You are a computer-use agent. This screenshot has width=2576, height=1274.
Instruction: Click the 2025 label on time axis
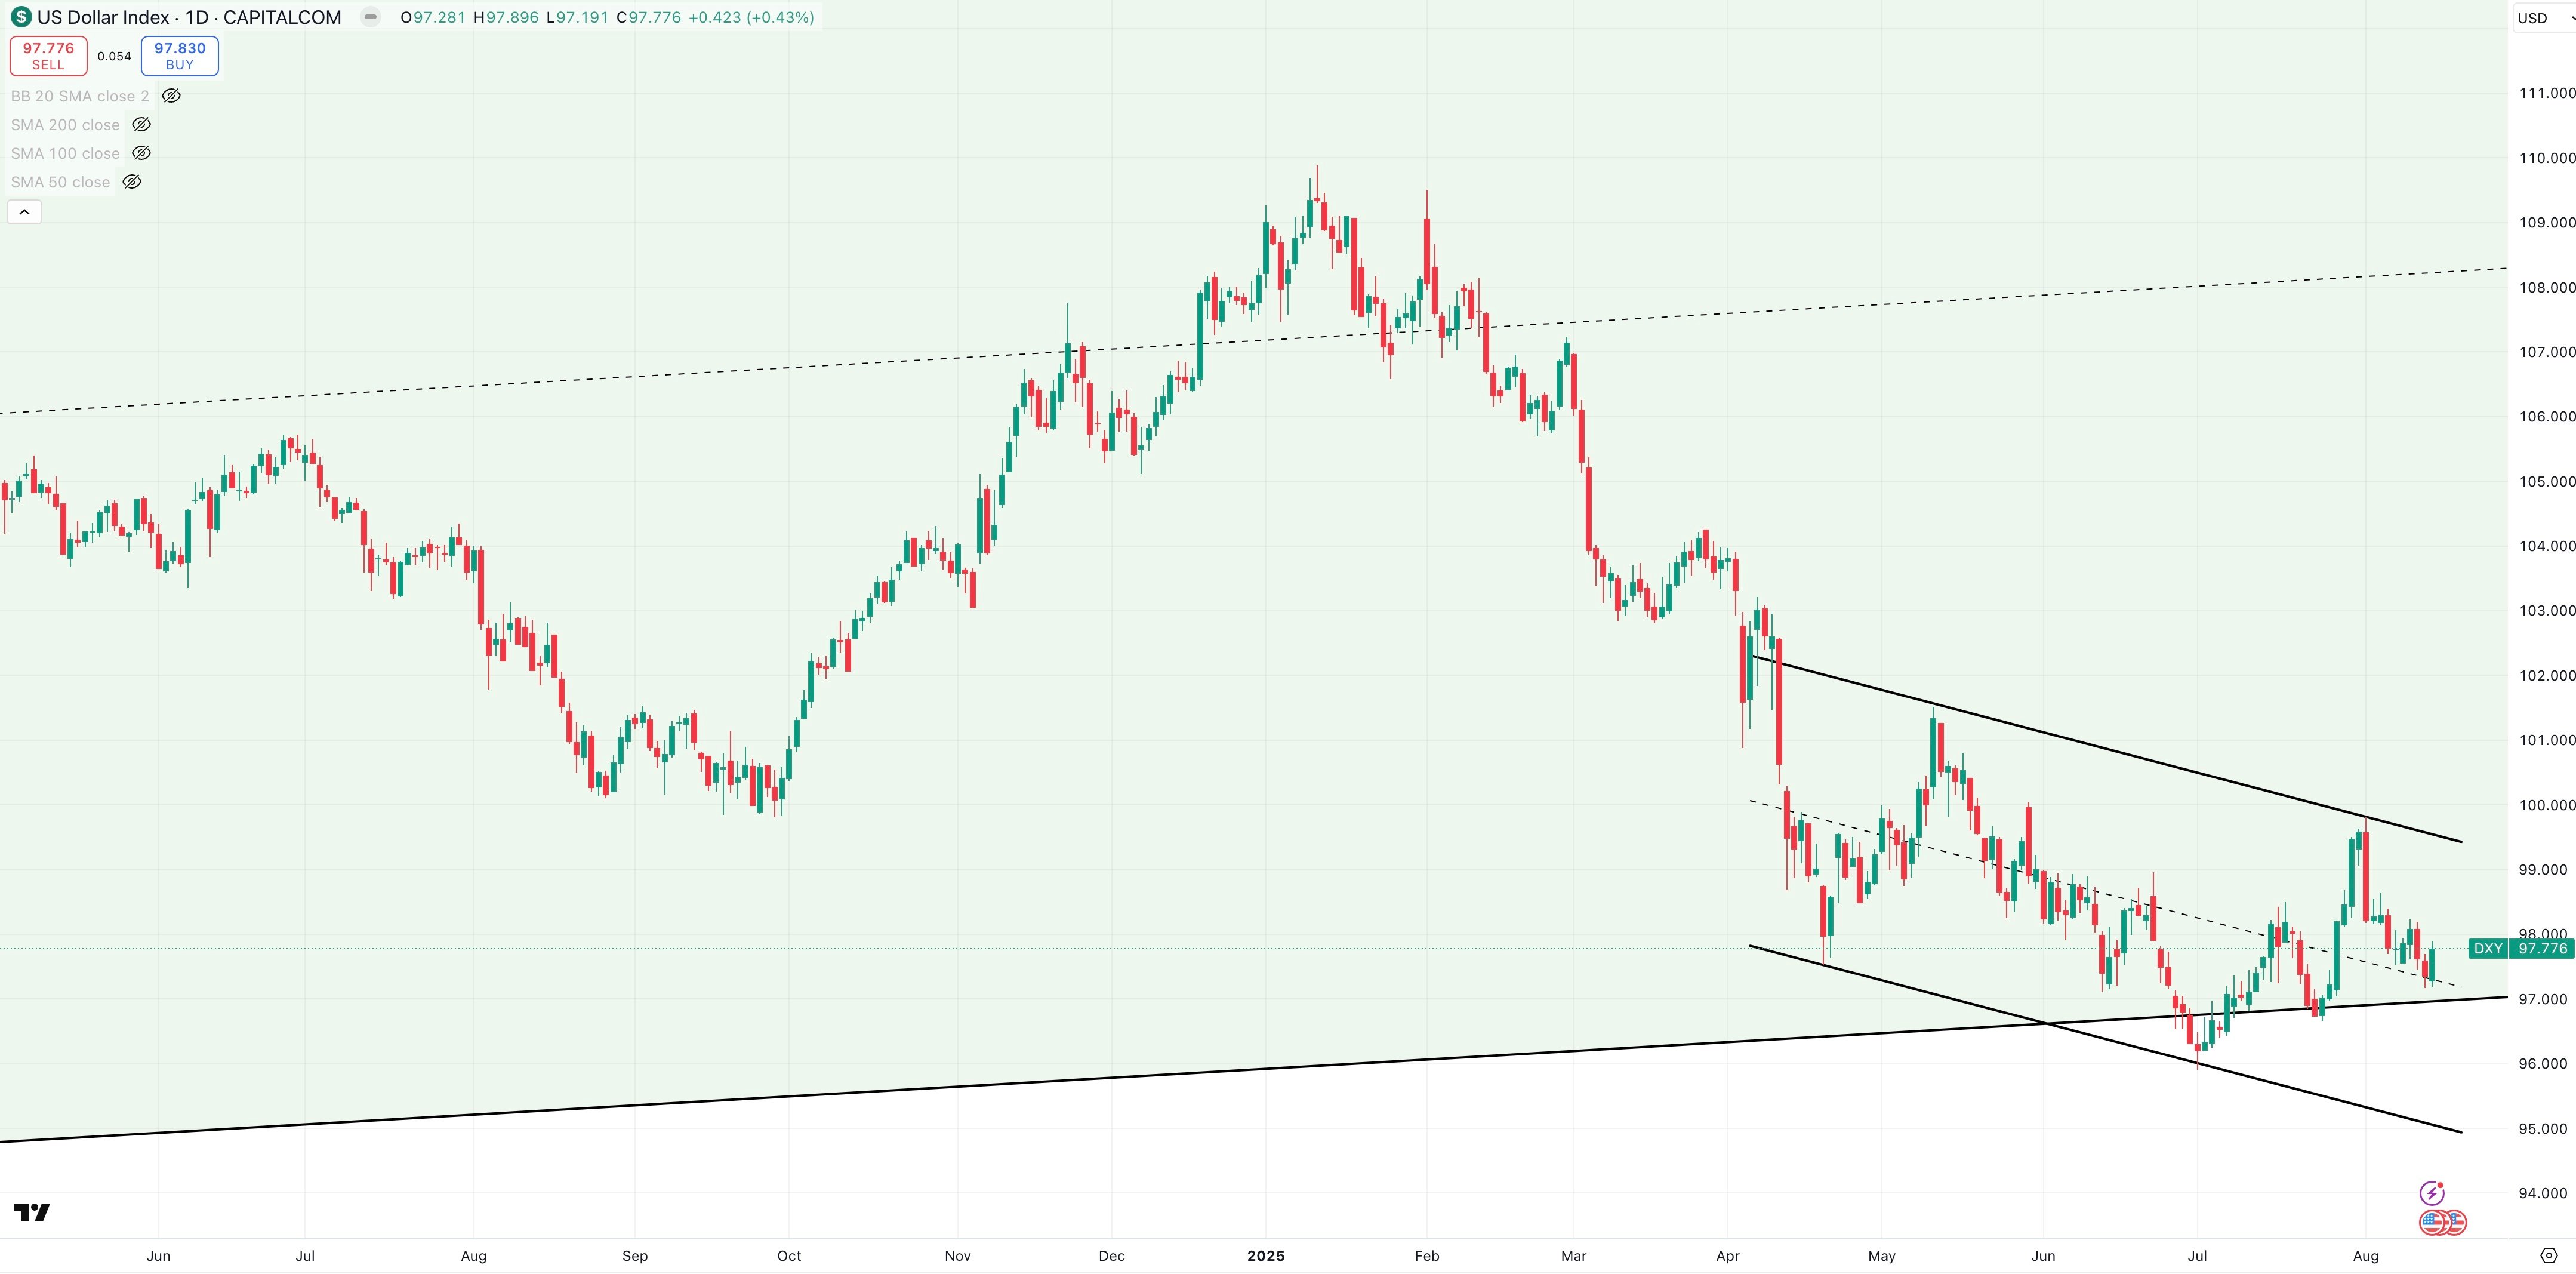coord(1266,1256)
